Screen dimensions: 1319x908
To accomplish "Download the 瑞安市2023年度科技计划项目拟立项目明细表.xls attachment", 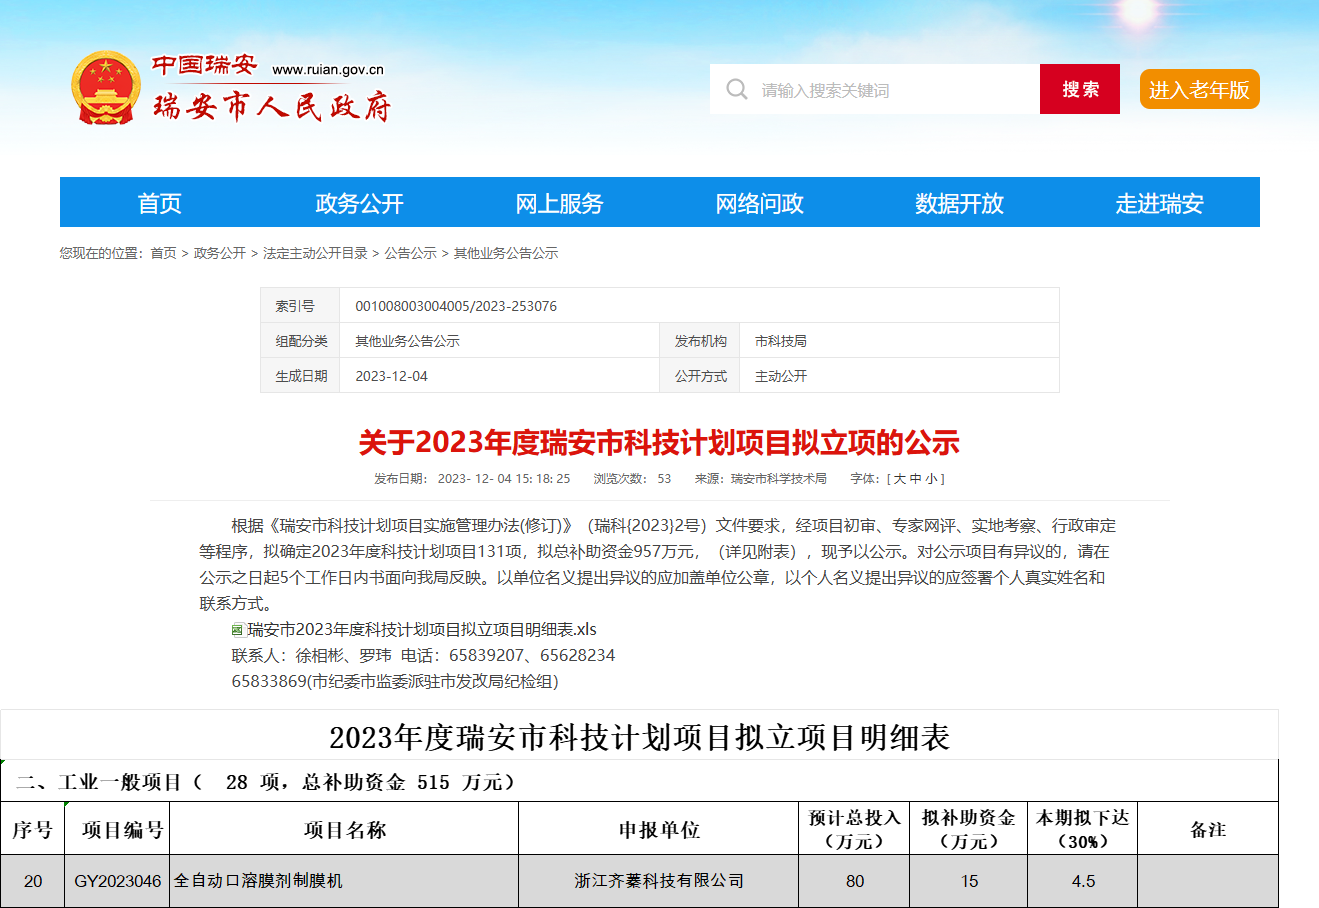I will pos(422,630).
